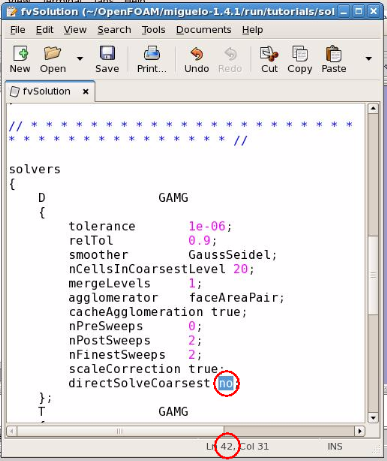387x461 pixels.
Task: Copy the selected text
Action: [x=300, y=59]
